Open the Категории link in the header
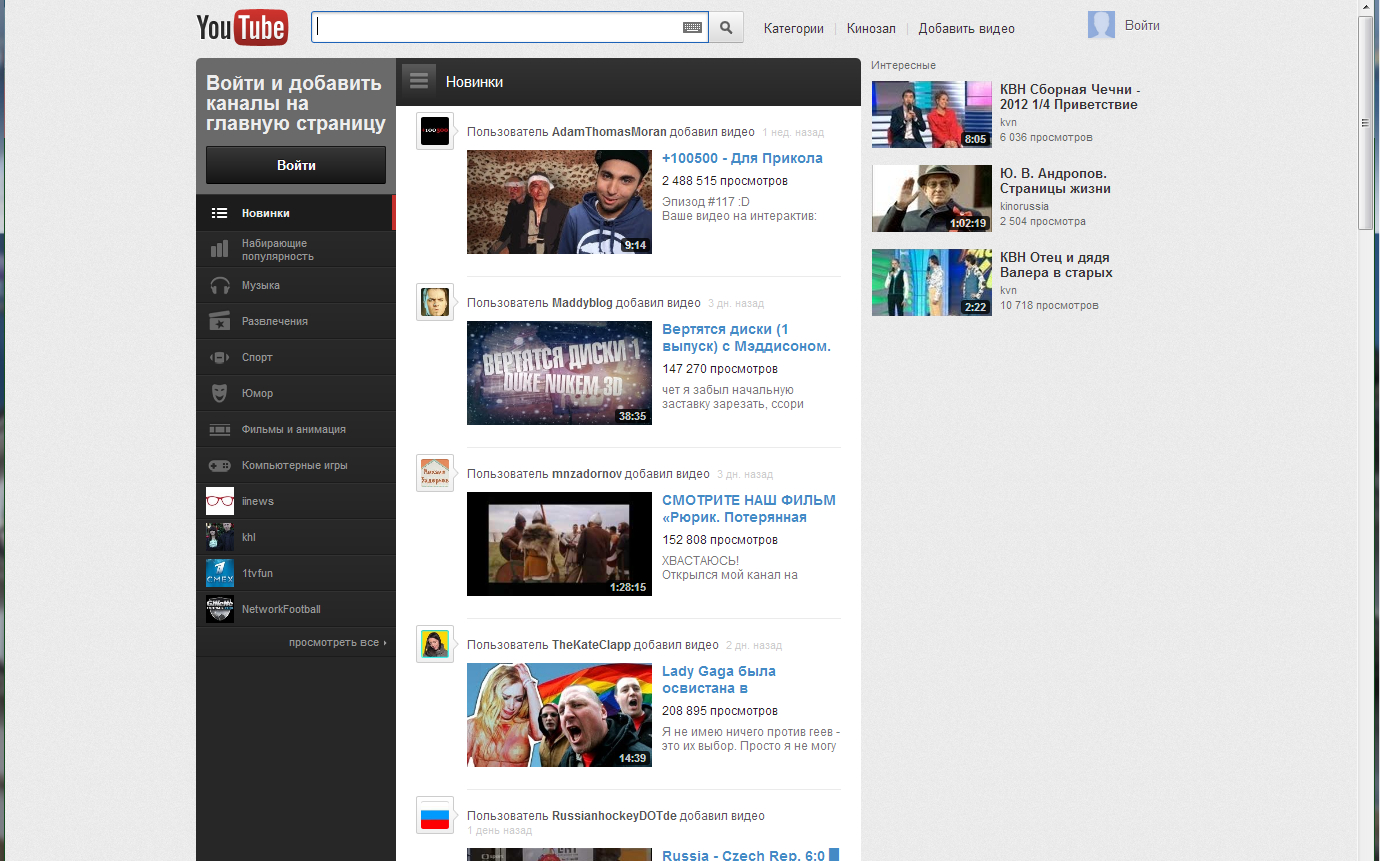 tap(793, 29)
